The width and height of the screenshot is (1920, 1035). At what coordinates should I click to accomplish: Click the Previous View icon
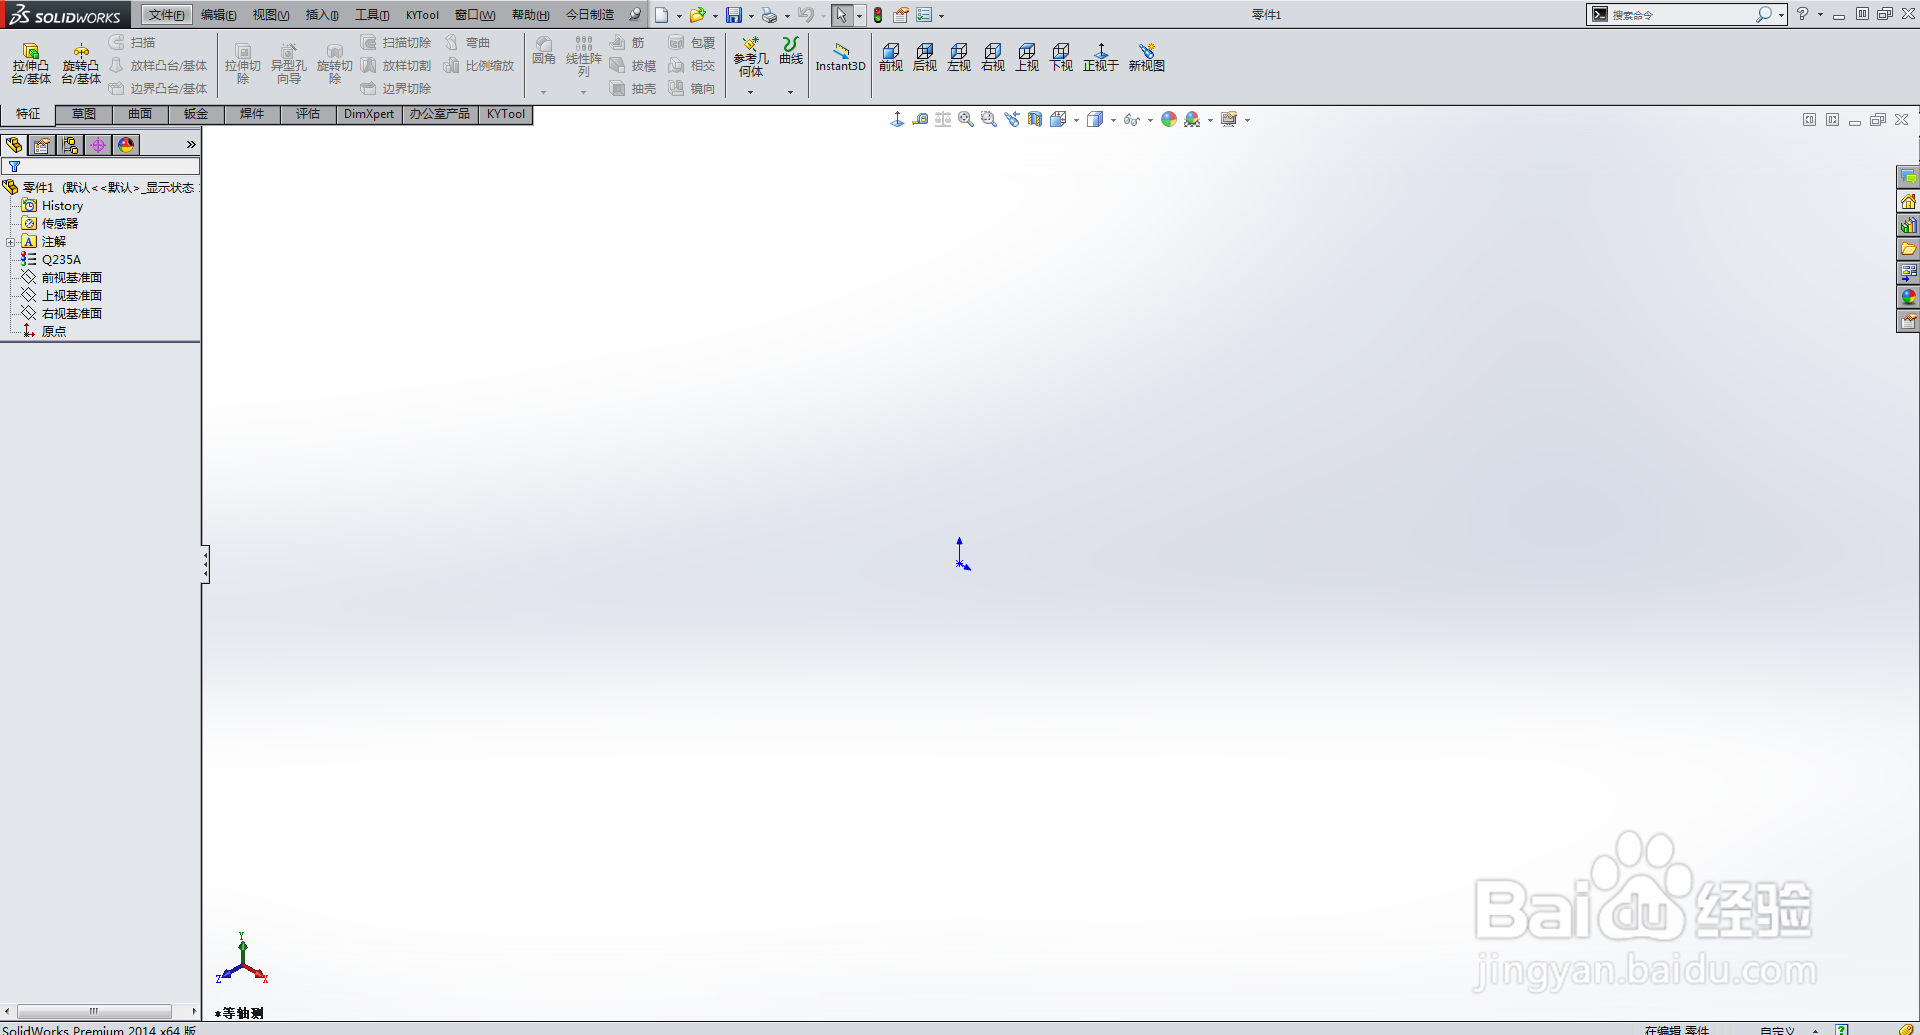coord(1012,120)
